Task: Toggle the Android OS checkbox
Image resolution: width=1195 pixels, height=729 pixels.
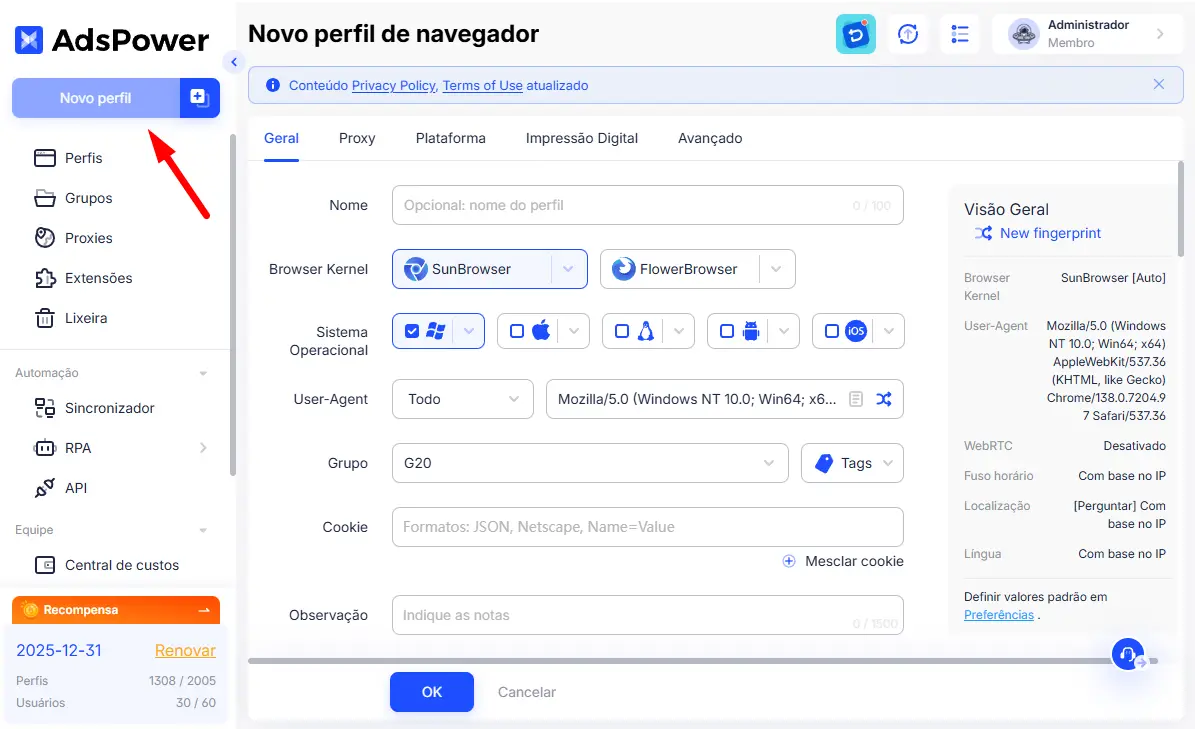Action: pyautogui.click(x=727, y=331)
